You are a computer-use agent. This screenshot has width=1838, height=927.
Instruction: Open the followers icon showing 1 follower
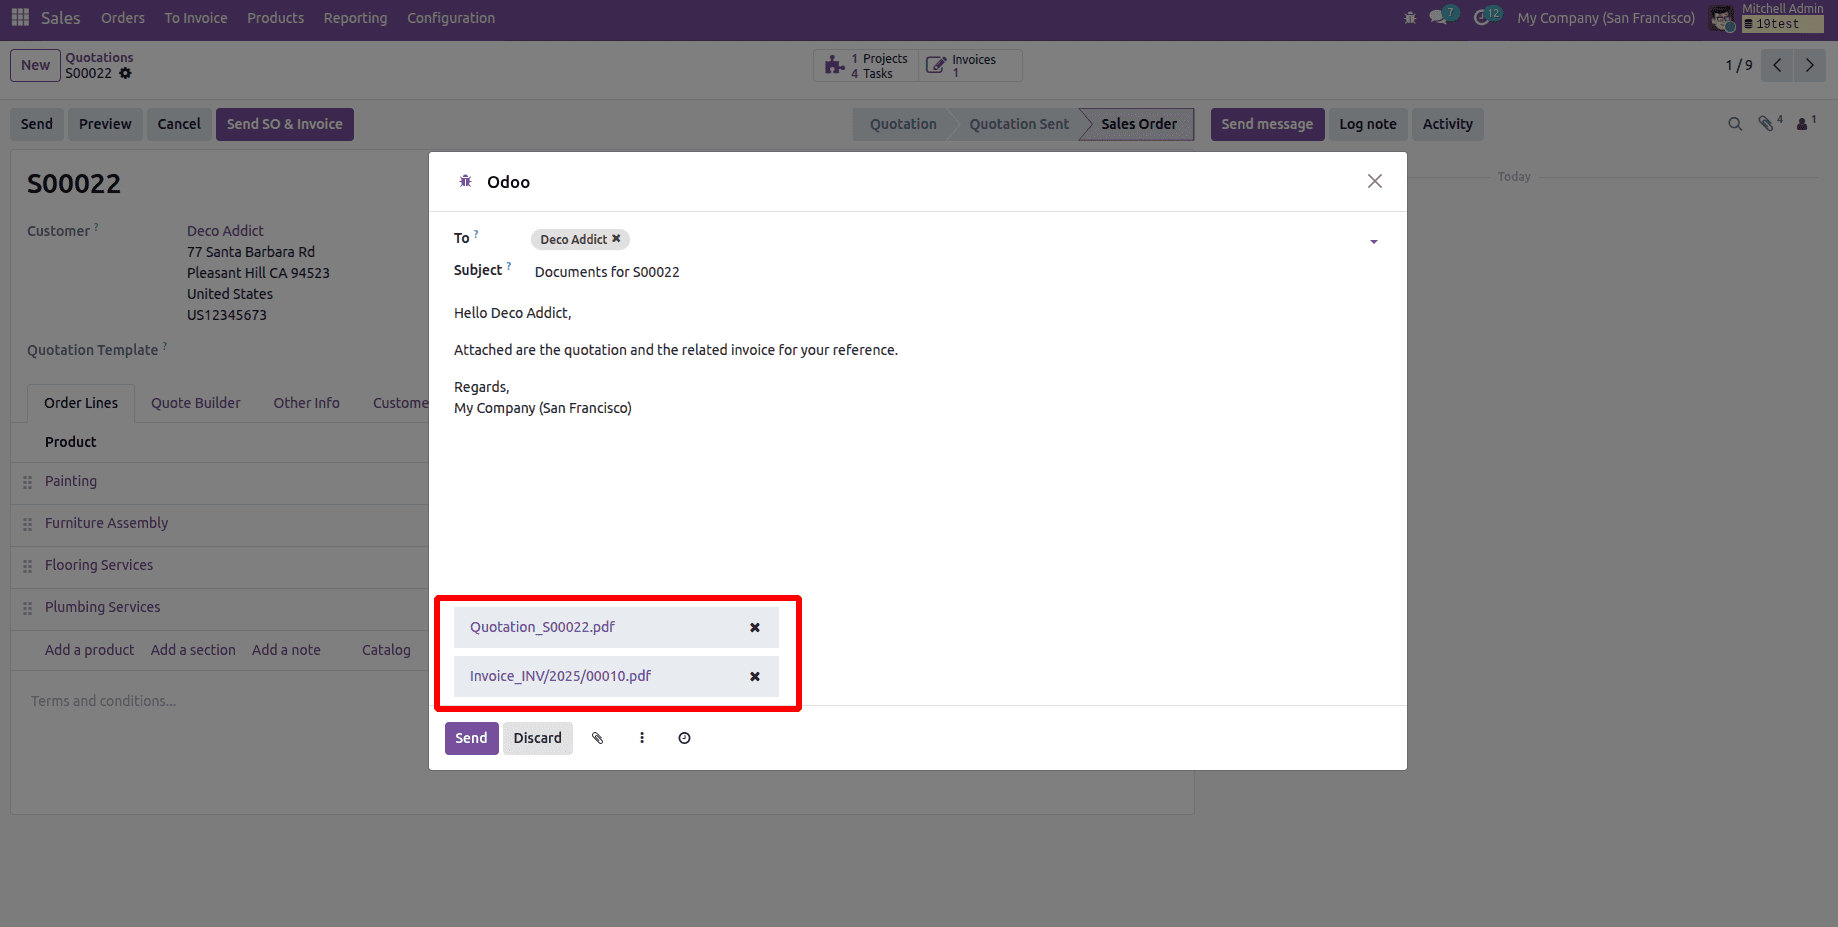pyautogui.click(x=1803, y=123)
